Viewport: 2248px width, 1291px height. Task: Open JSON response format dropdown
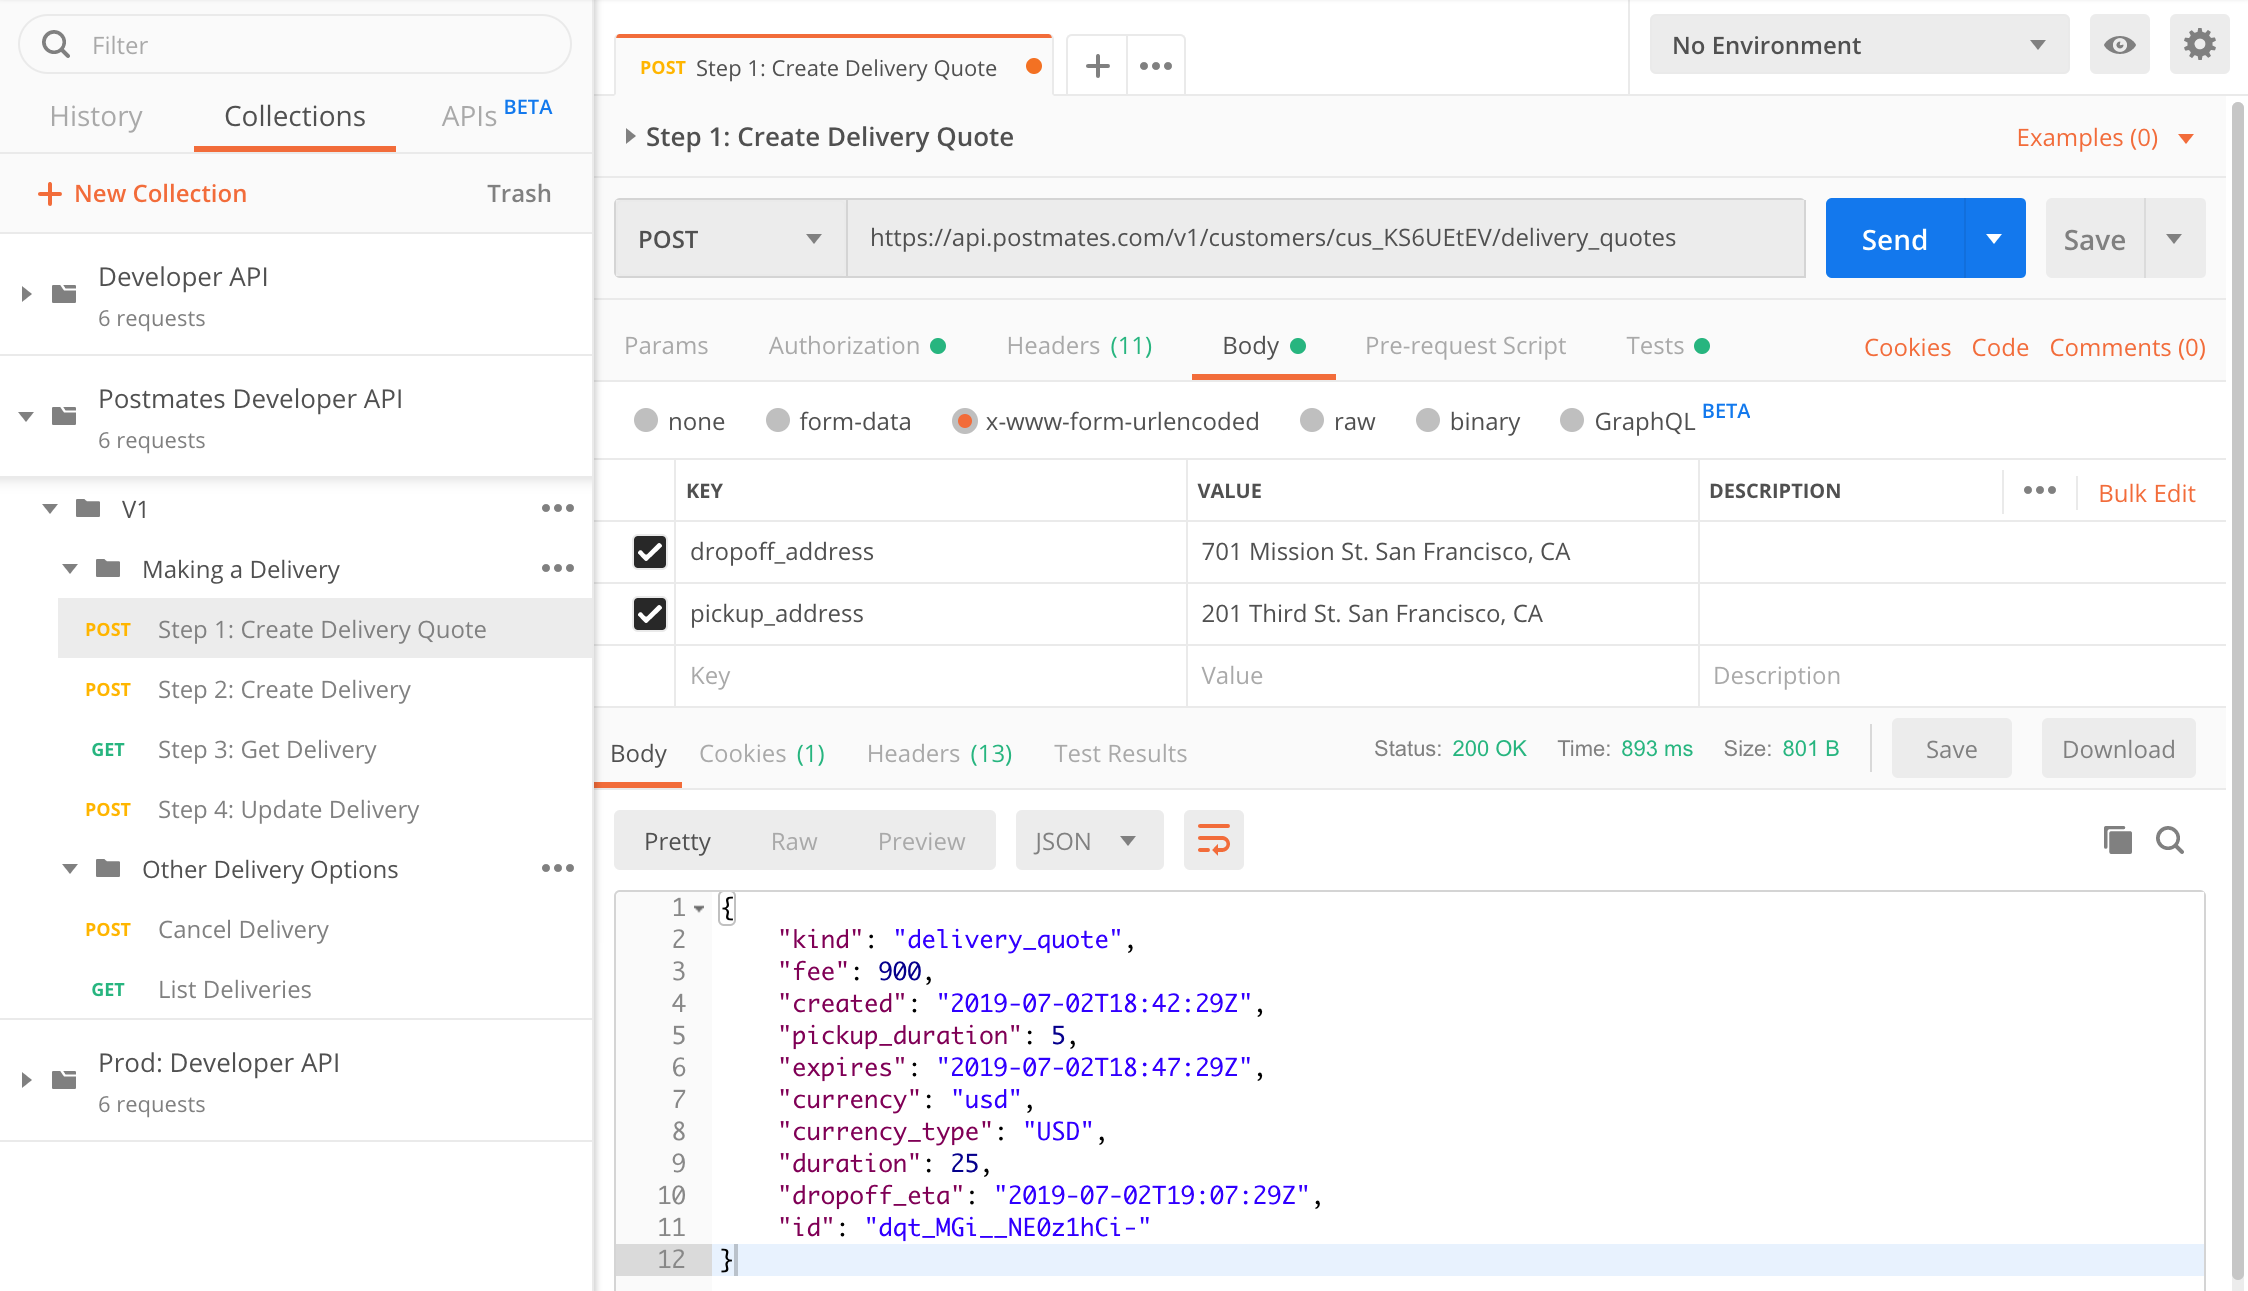pos(1089,840)
